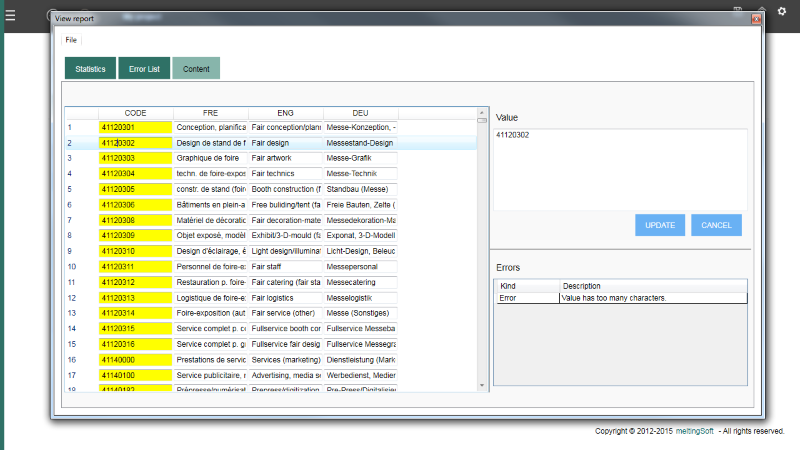Select the CODE column header
This screenshot has width=800, height=450.
135,113
